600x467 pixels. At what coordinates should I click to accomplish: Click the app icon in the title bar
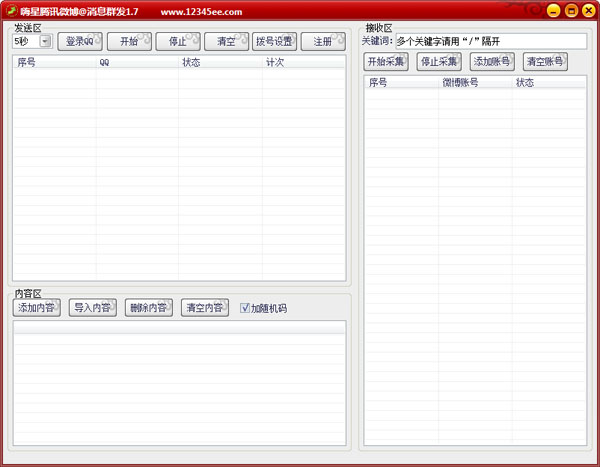[x=11, y=12]
